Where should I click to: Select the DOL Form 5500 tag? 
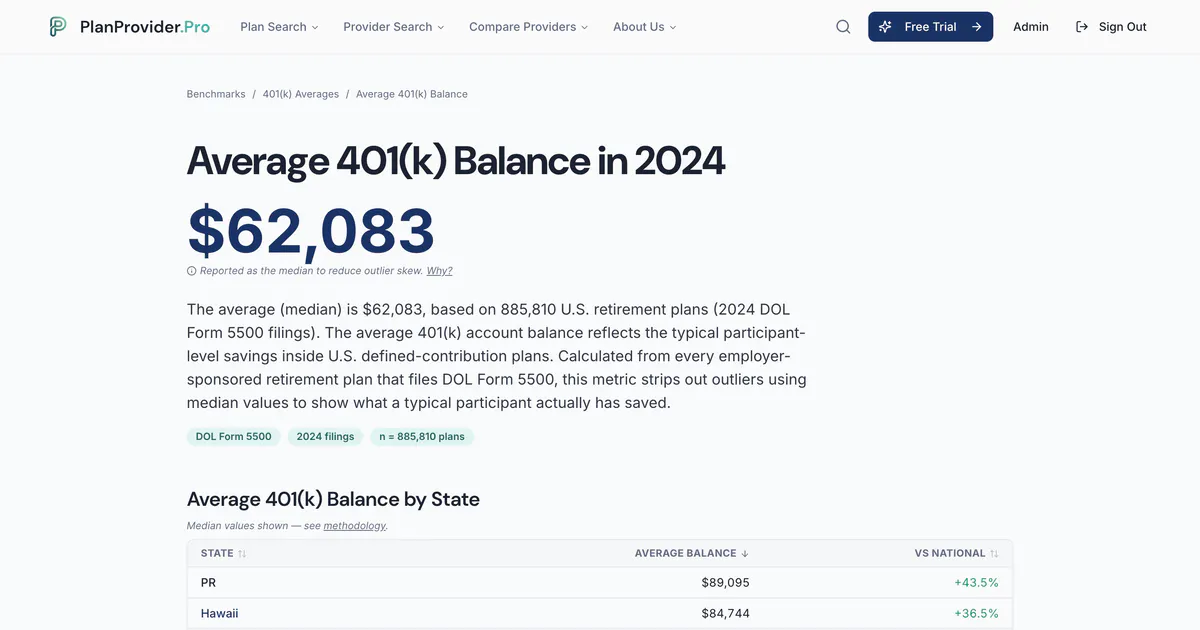pyautogui.click(x=233, y=436)
